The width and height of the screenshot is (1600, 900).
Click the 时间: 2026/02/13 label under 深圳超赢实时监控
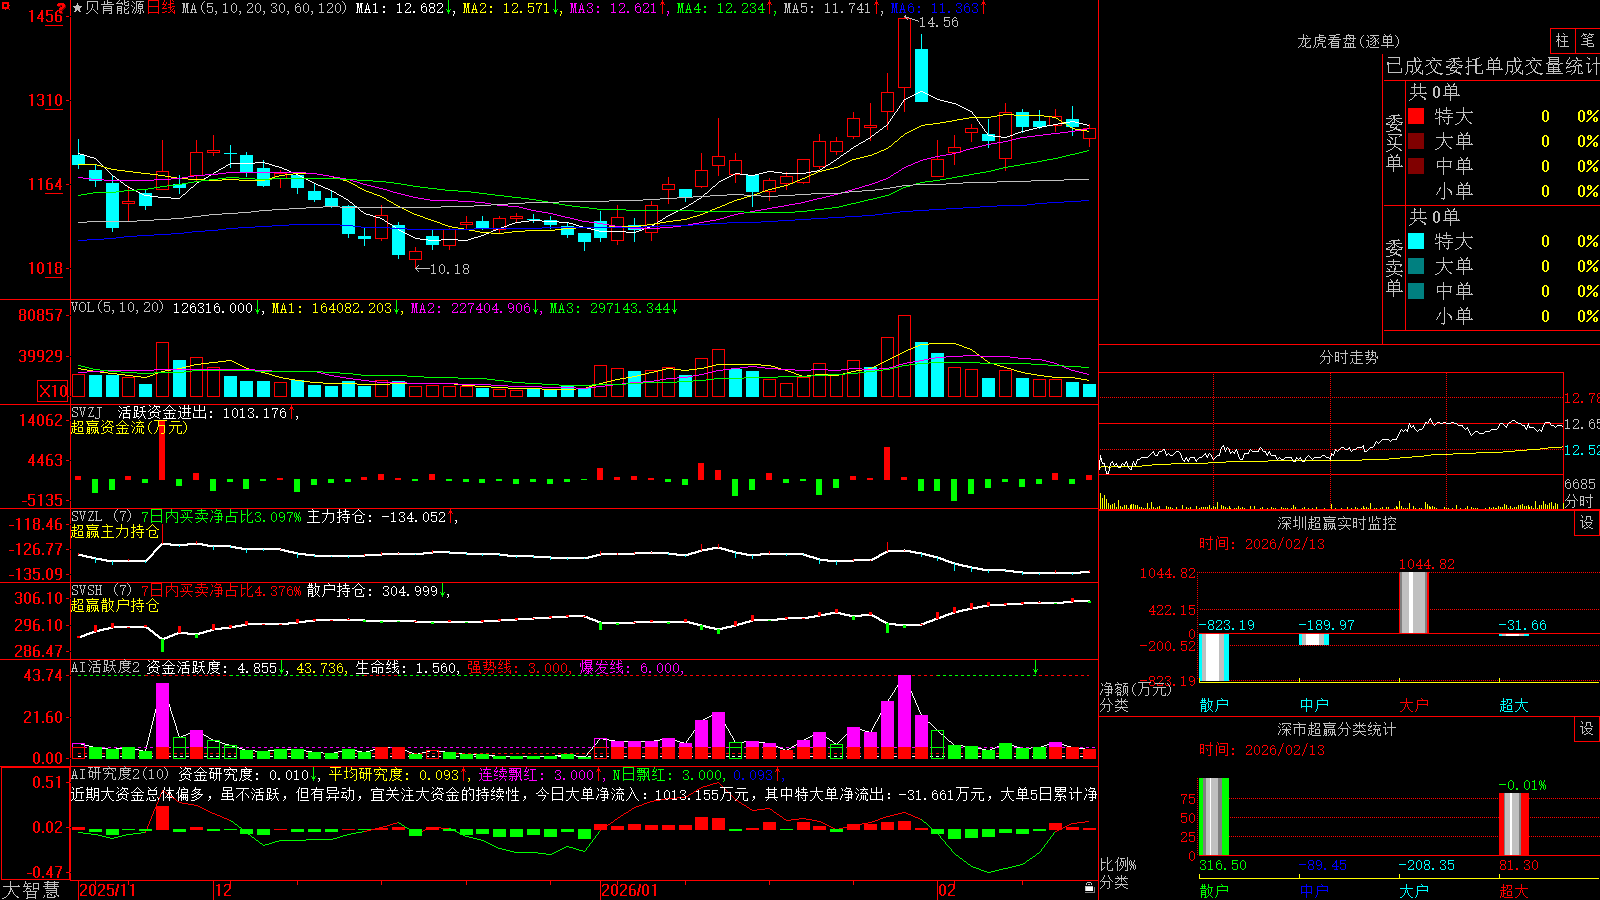(x=1262, y=544)
